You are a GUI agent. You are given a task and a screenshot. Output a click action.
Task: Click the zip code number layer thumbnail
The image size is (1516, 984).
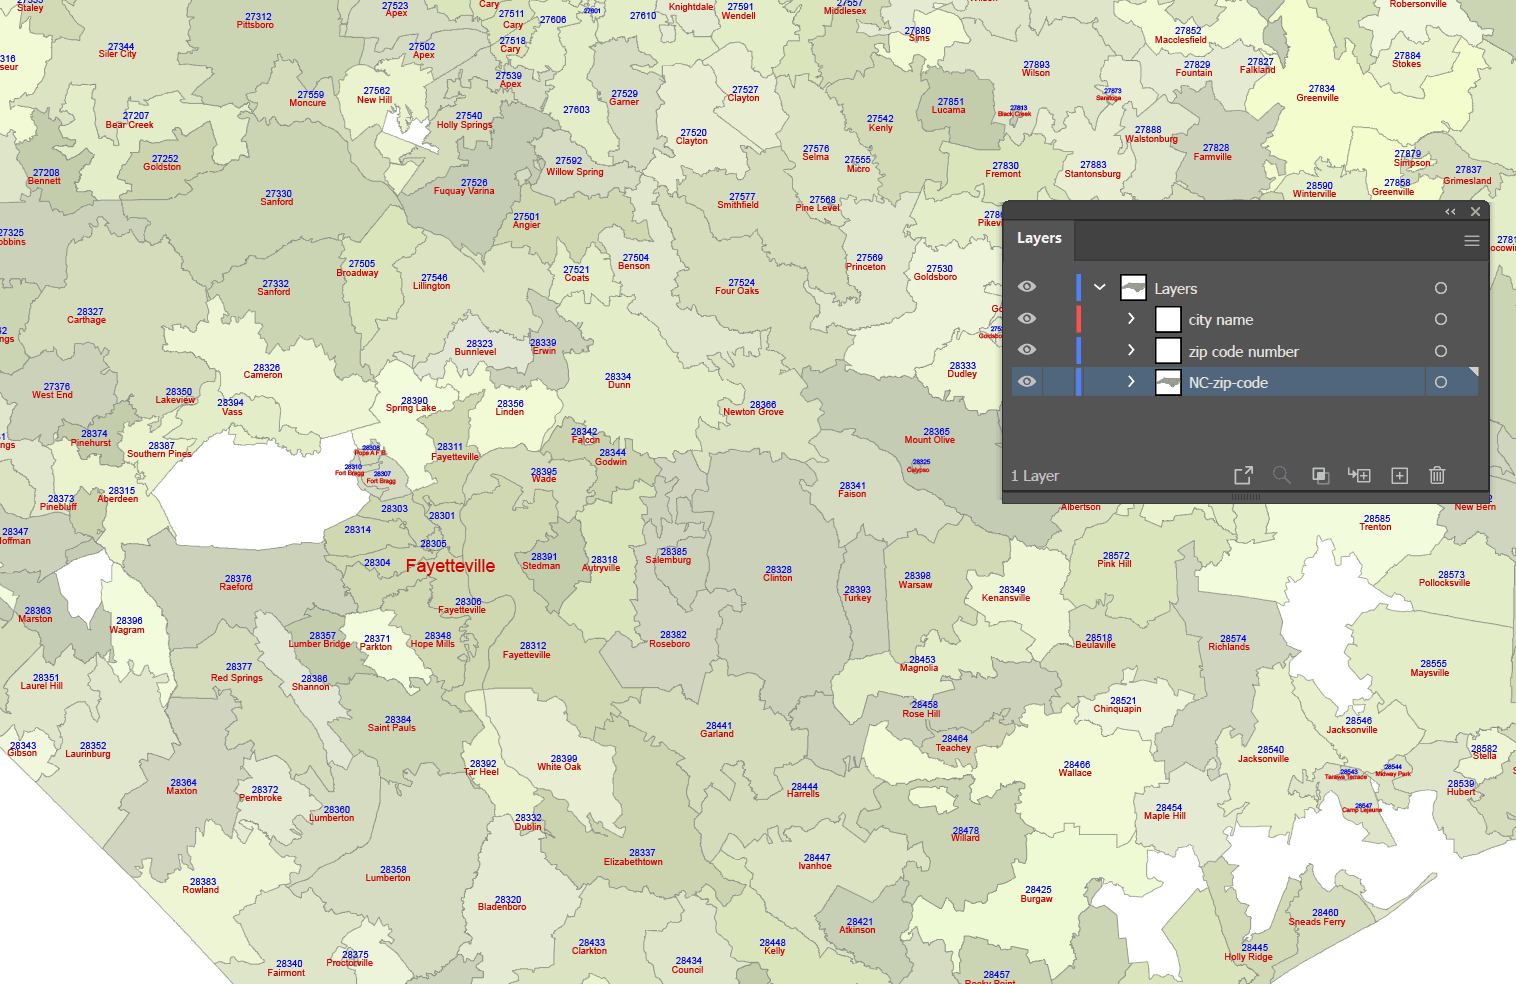tap(1168, 351)
